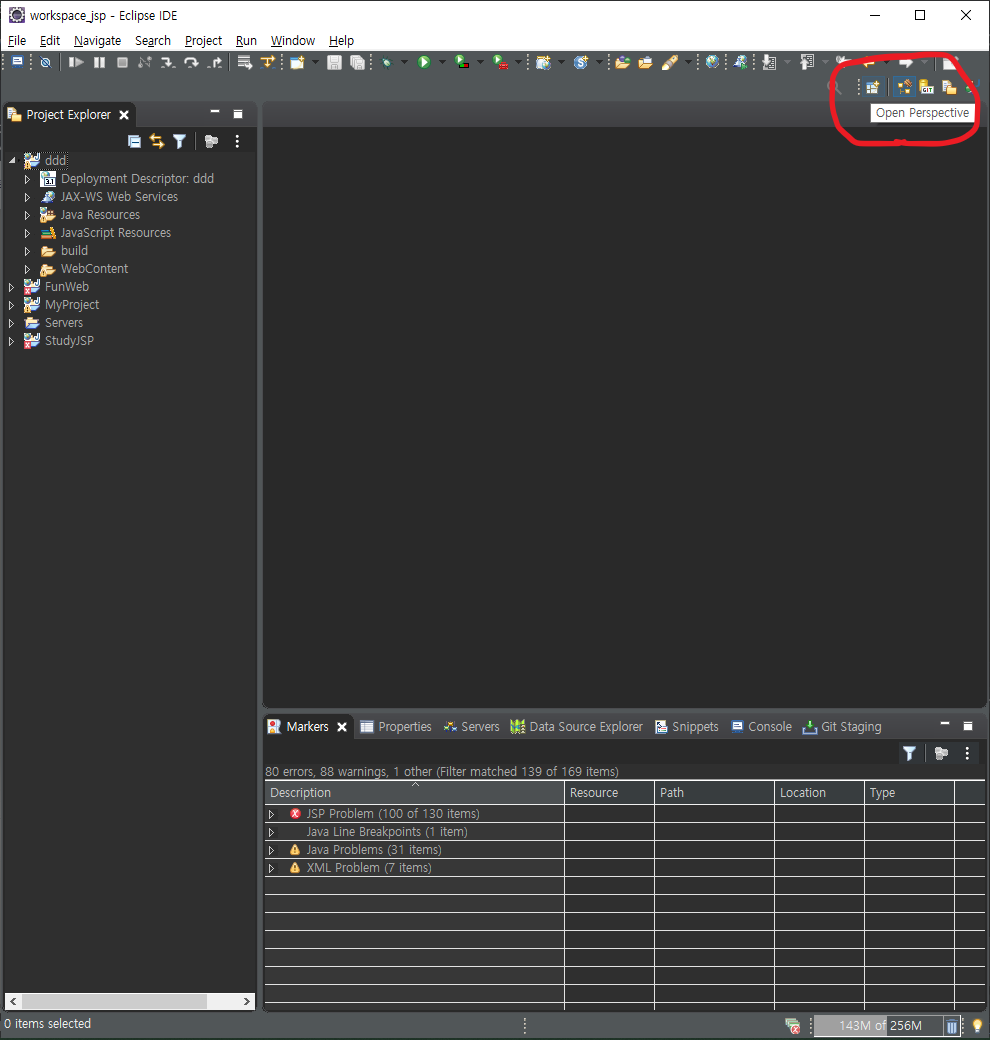Minimize the Project Explorer panel
This screenshot has width=990, height=1040.
[x=215, y=113]
